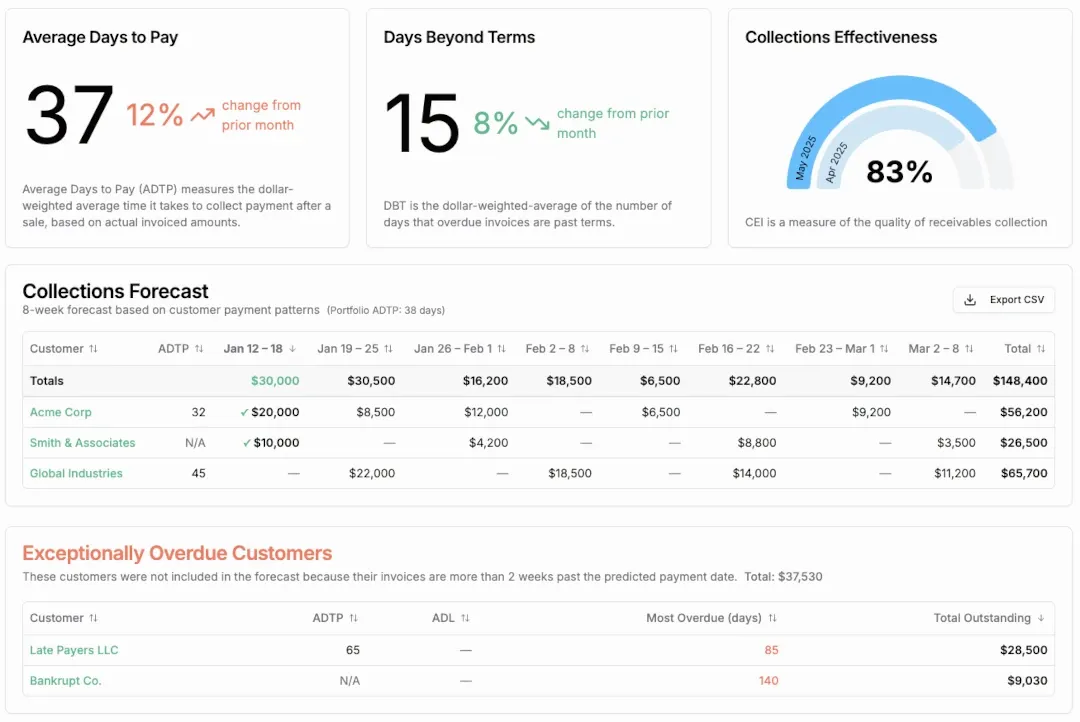
Task: Click the $148,400 grand total
Action: 1019,381
